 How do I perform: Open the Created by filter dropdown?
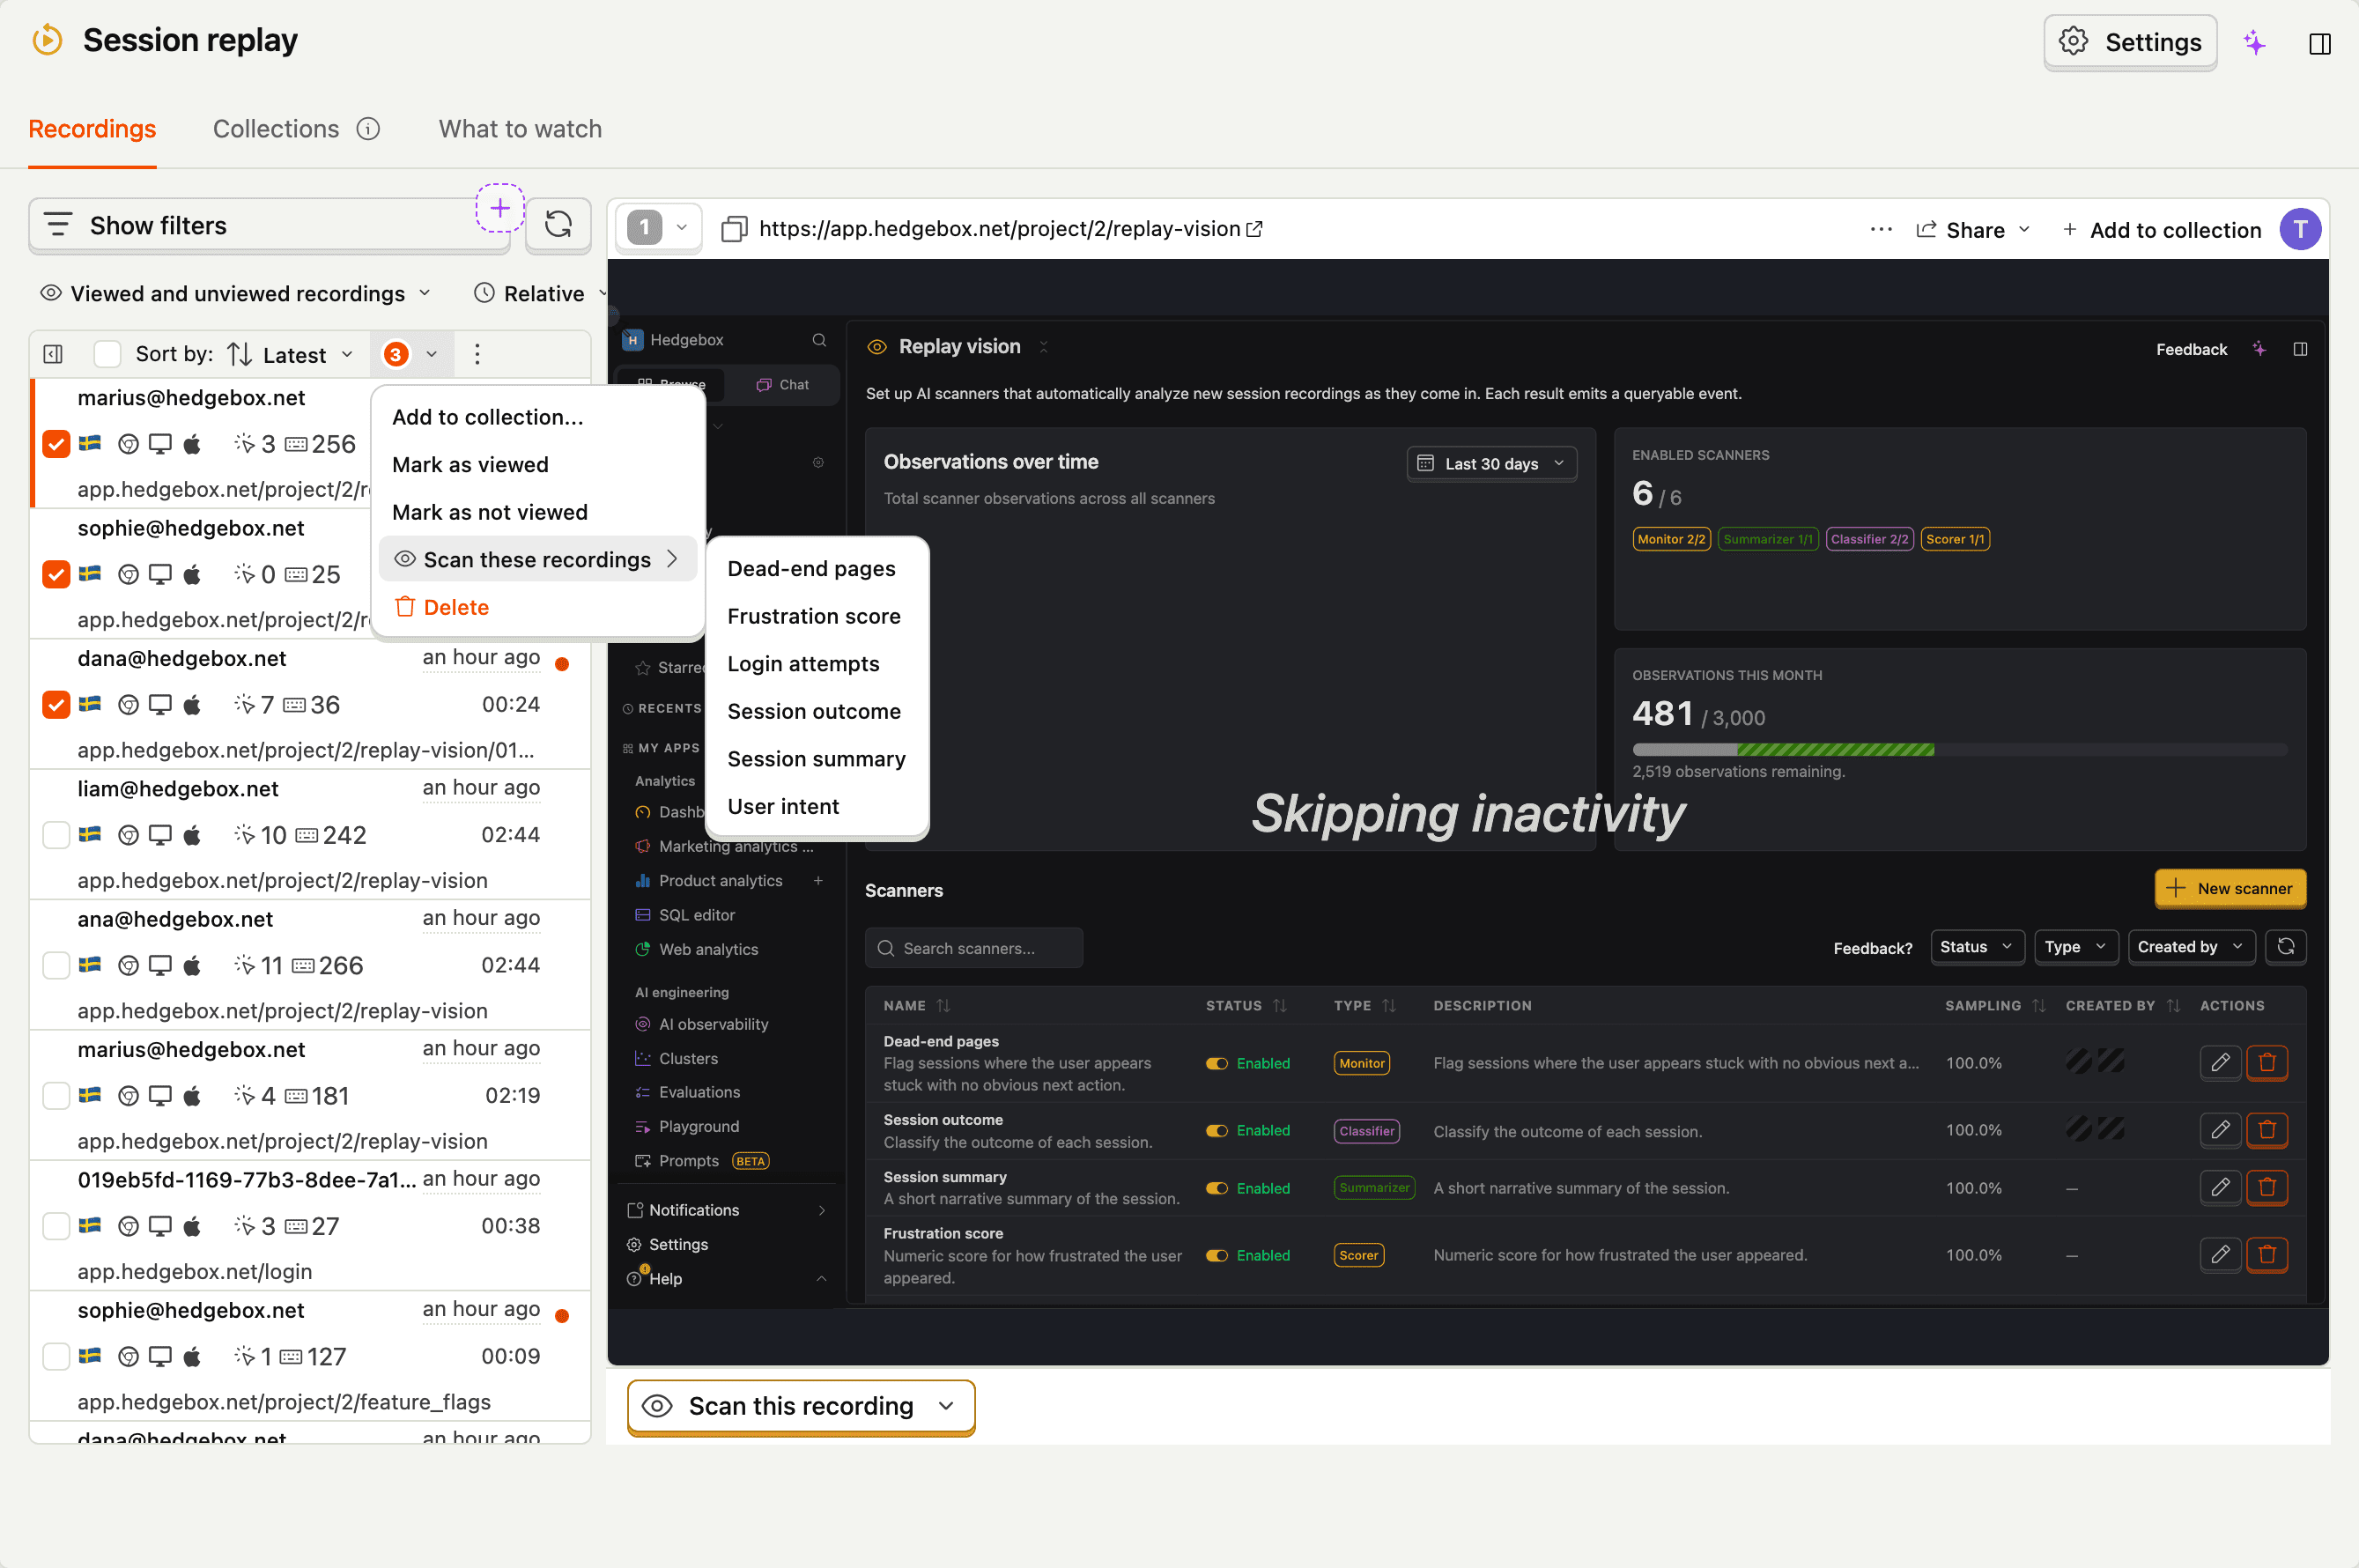point(2190,946)
